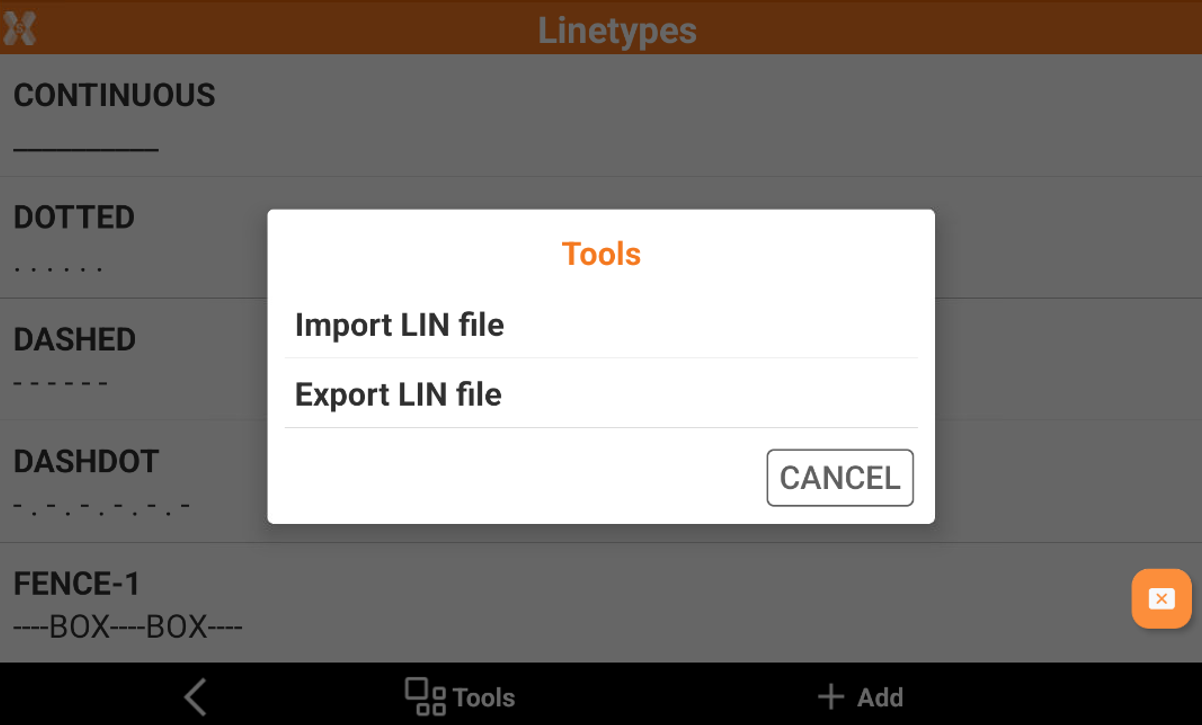Tap the BOX pattern preview under FENCE-1

128,628
